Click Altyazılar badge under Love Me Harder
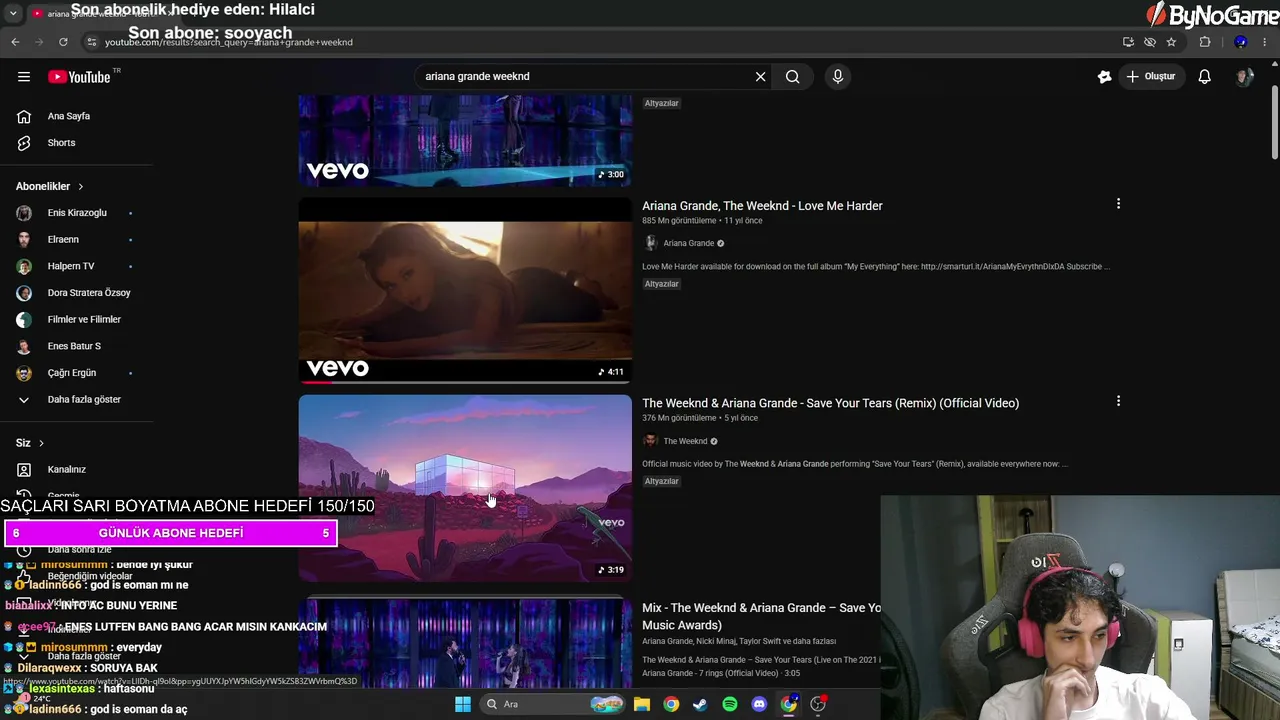1280x720 pixels. point(662,284)
